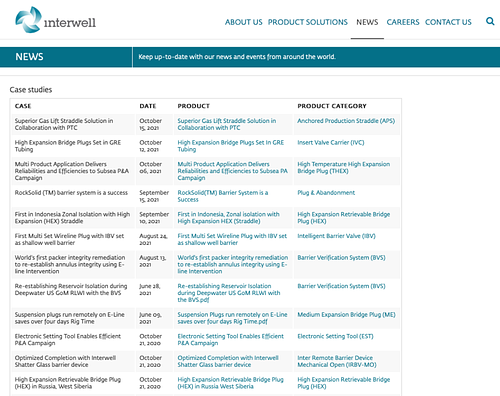
Task: Open Electronic Setting Tool (EST) category
Action: (x=335, y=336)
